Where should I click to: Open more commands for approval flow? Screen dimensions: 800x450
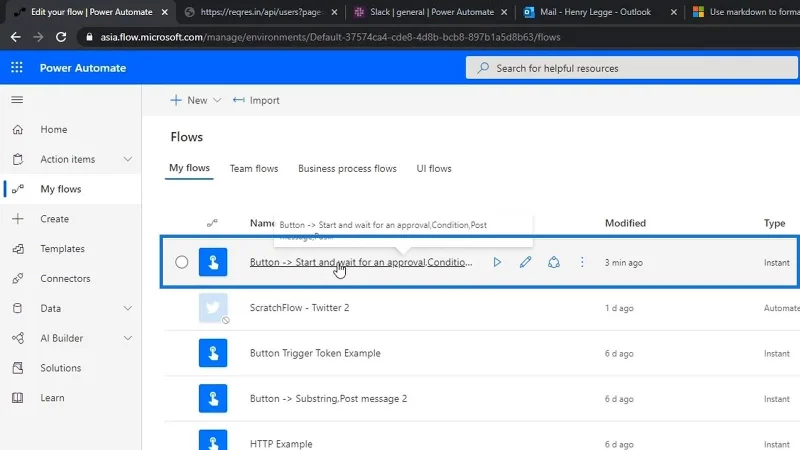(x=582, y=262)
